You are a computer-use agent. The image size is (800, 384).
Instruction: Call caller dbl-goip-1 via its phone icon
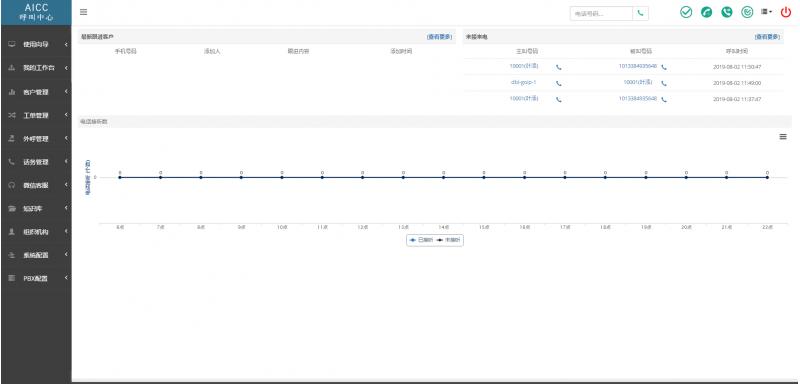(559, 83)
